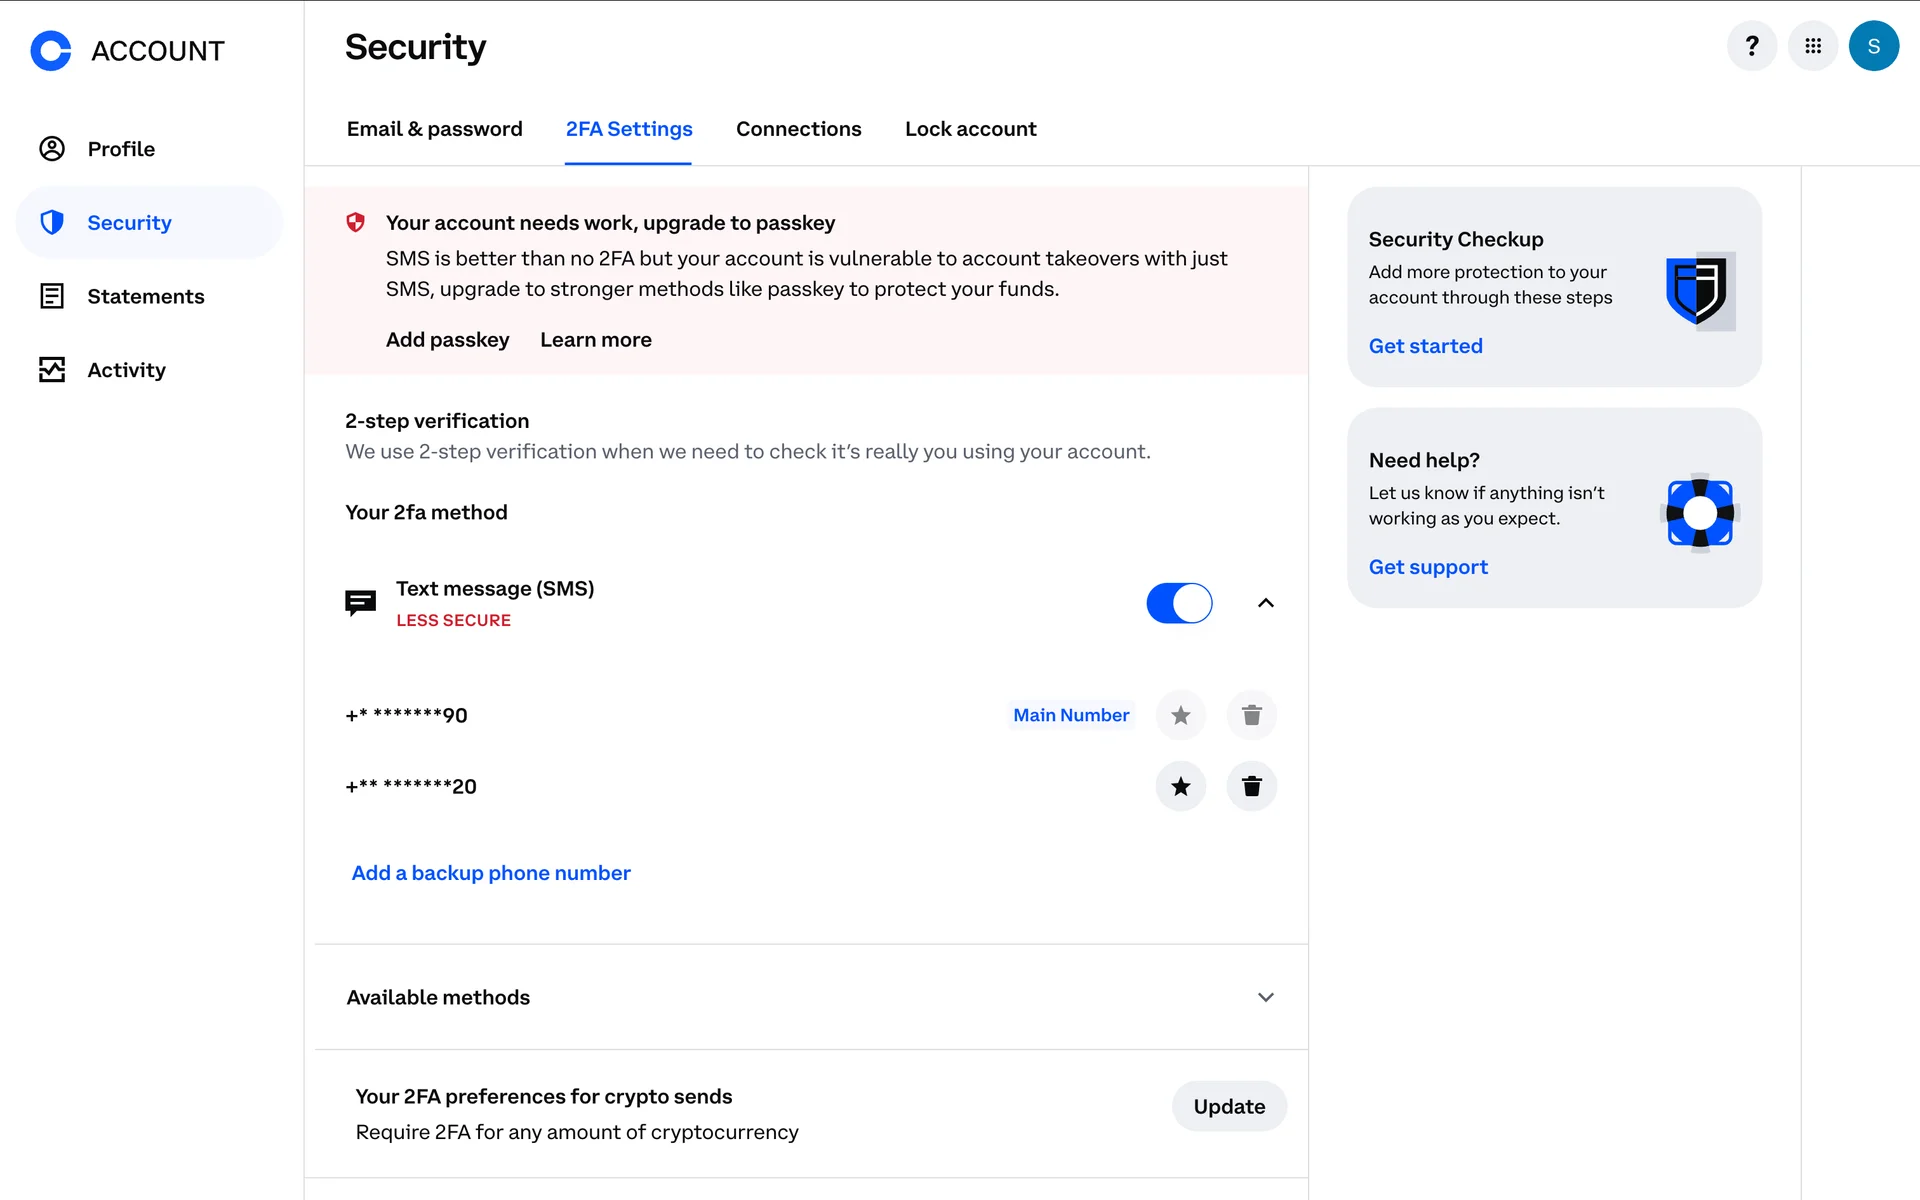Open the apps grid menu icon

click(x=1812, y=46)
